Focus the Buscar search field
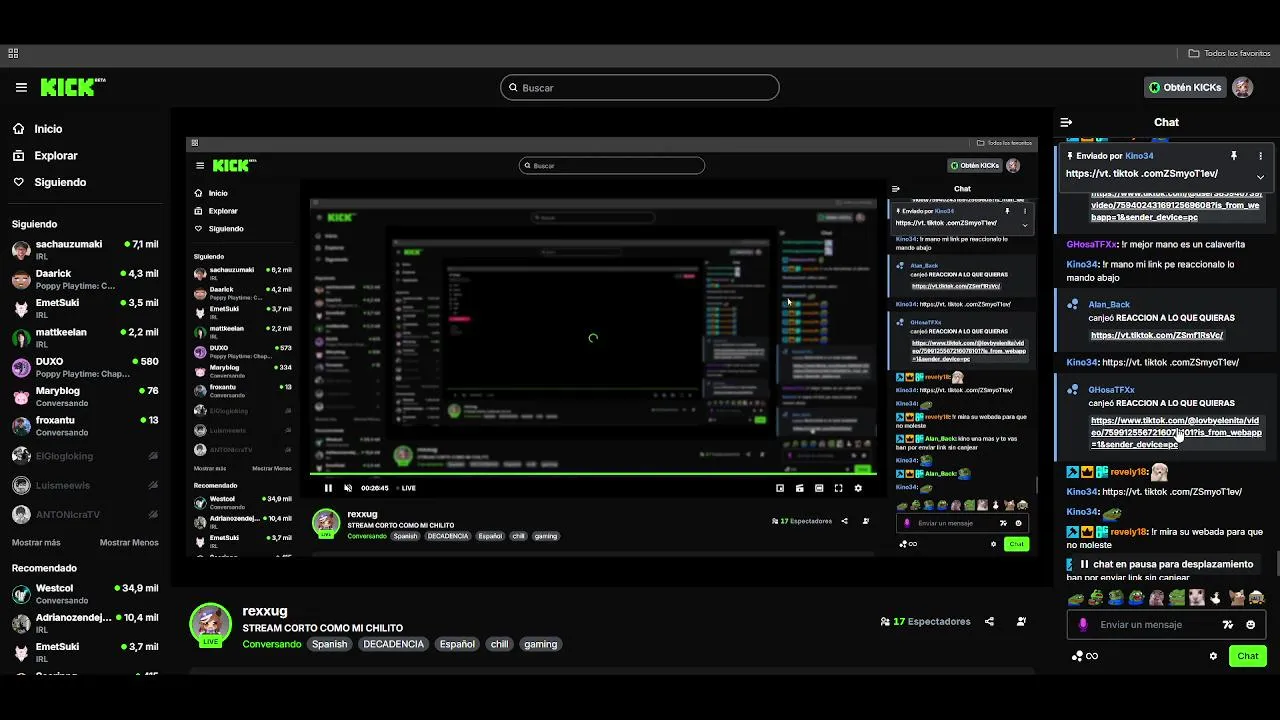 (x=640, y=88)
